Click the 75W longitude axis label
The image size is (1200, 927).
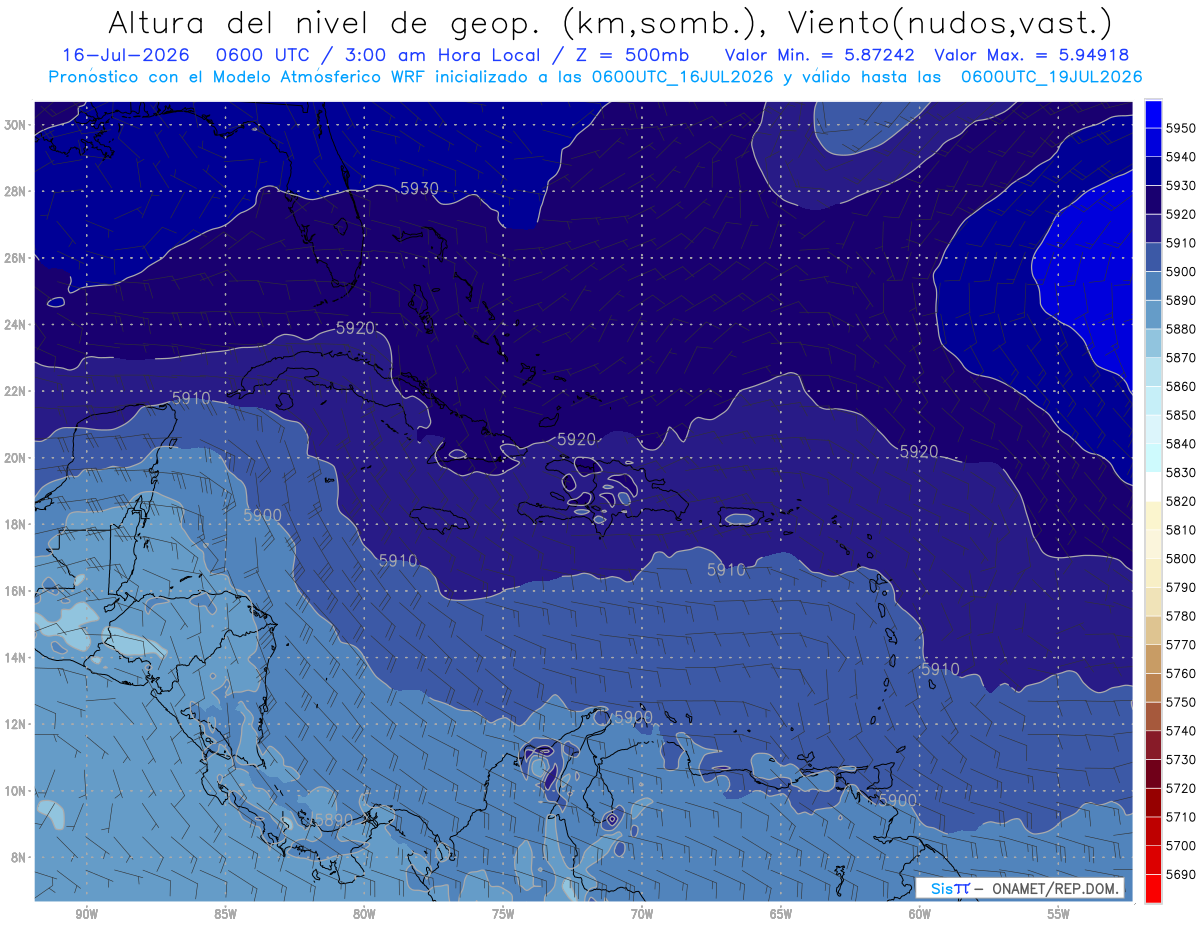click(x=503, y=914)
